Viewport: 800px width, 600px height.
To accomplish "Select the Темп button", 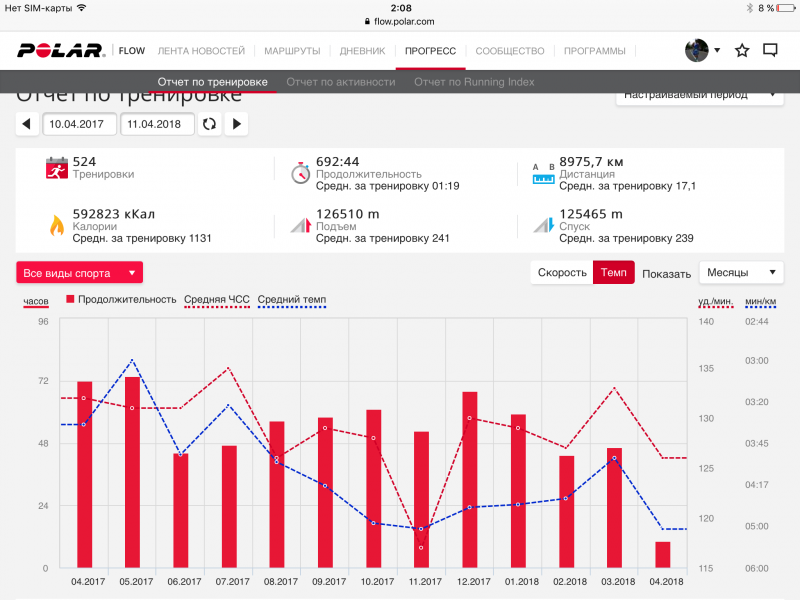I will click(x=613, y=273).
